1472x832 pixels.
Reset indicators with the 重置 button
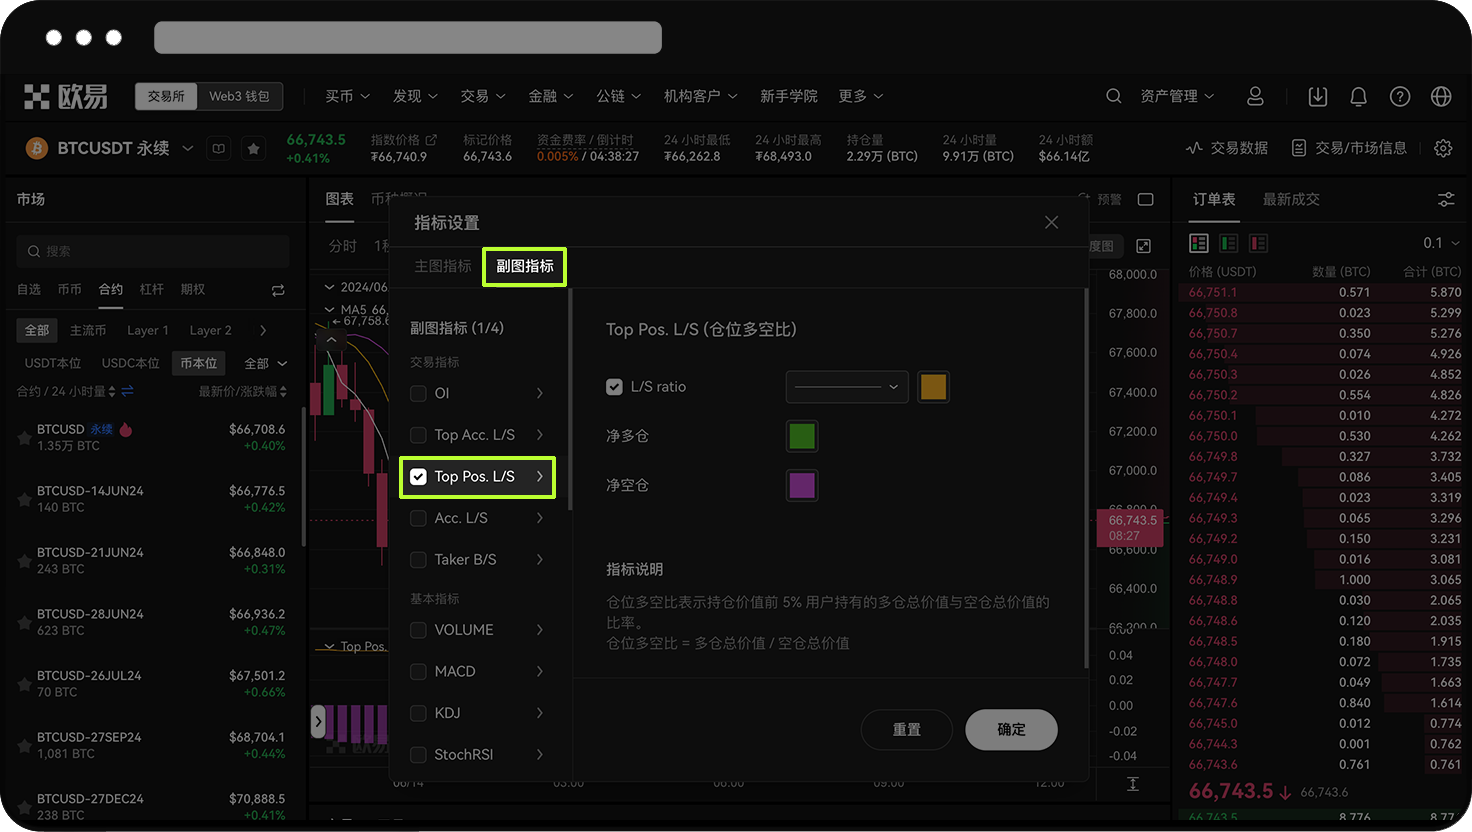pos(906,730)
